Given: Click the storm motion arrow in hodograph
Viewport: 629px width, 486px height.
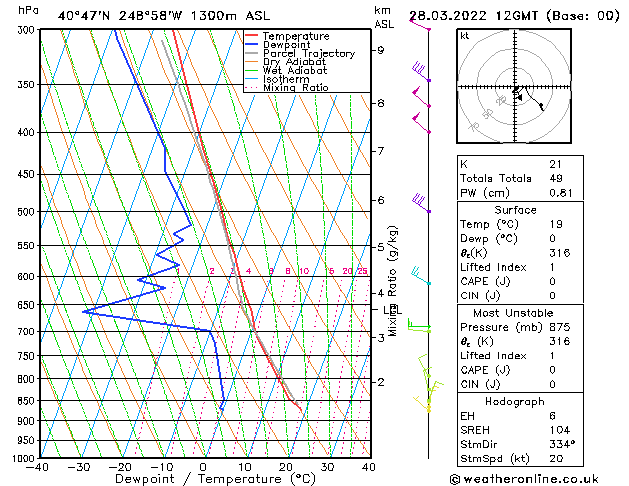Looking at the screenshot, I should [x=519, y=97].
